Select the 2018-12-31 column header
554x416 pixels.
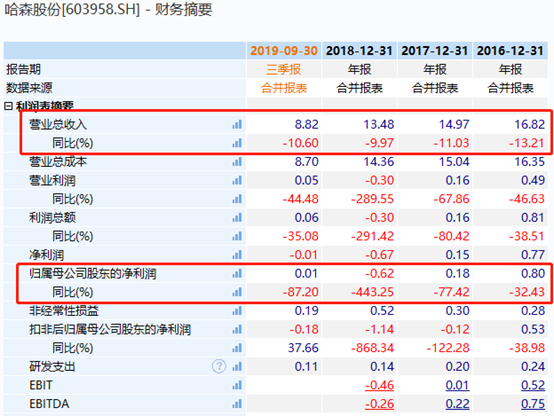click(x=359, y=51)
